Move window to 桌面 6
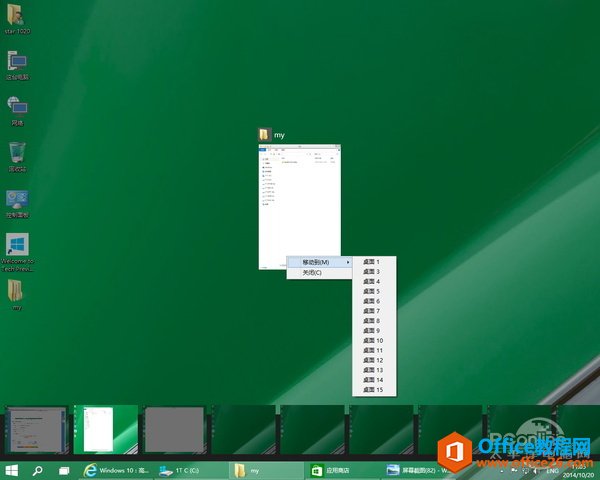The height and width of the screenshot is (480, 600). point(374,301)
